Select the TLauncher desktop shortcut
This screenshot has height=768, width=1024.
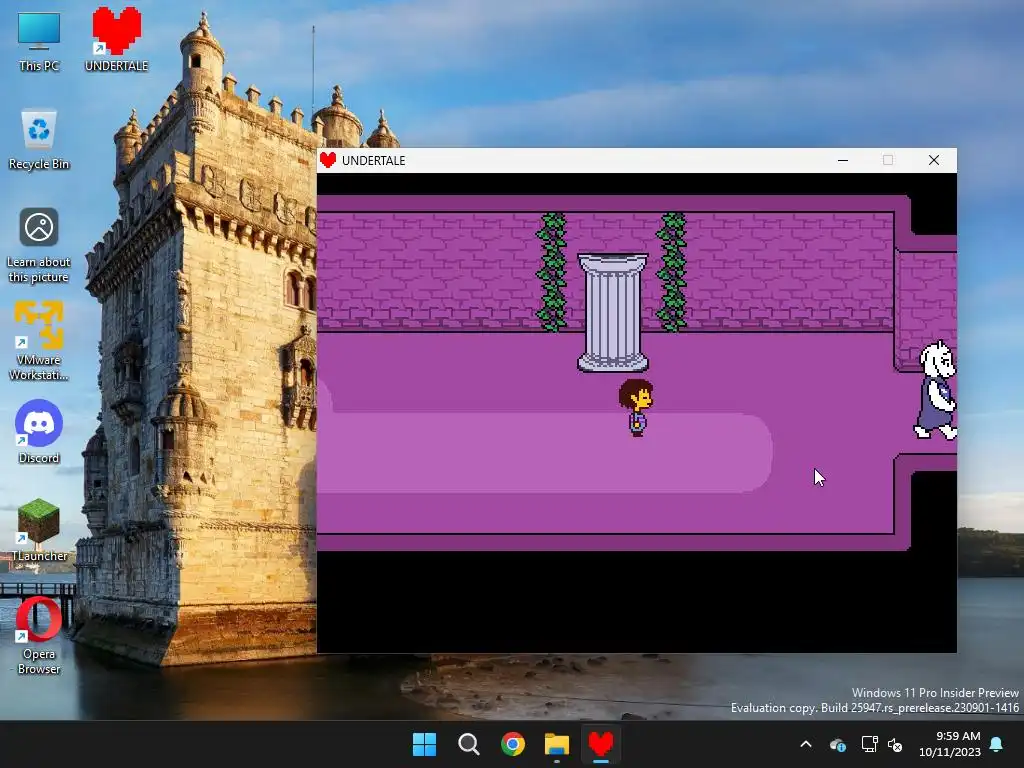(39, 530)
